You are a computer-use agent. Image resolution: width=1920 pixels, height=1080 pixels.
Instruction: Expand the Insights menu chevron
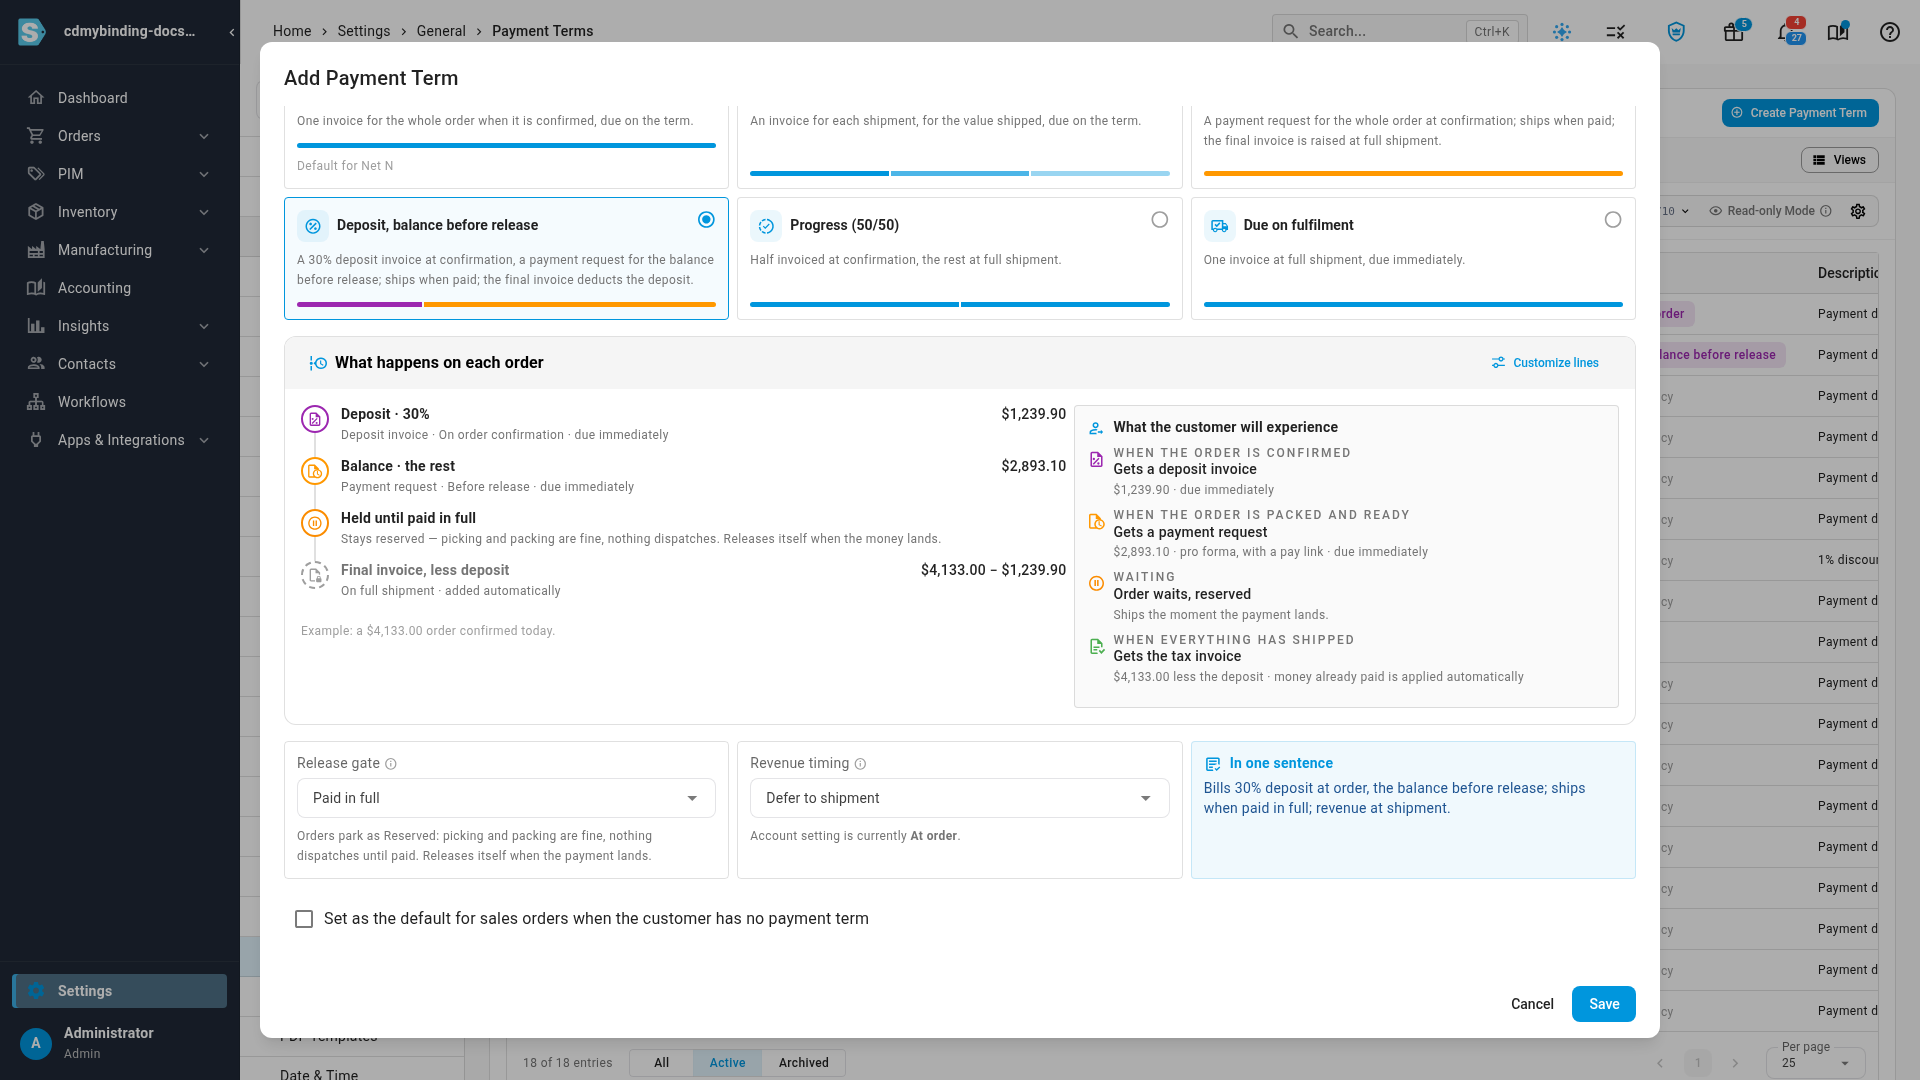204,326
